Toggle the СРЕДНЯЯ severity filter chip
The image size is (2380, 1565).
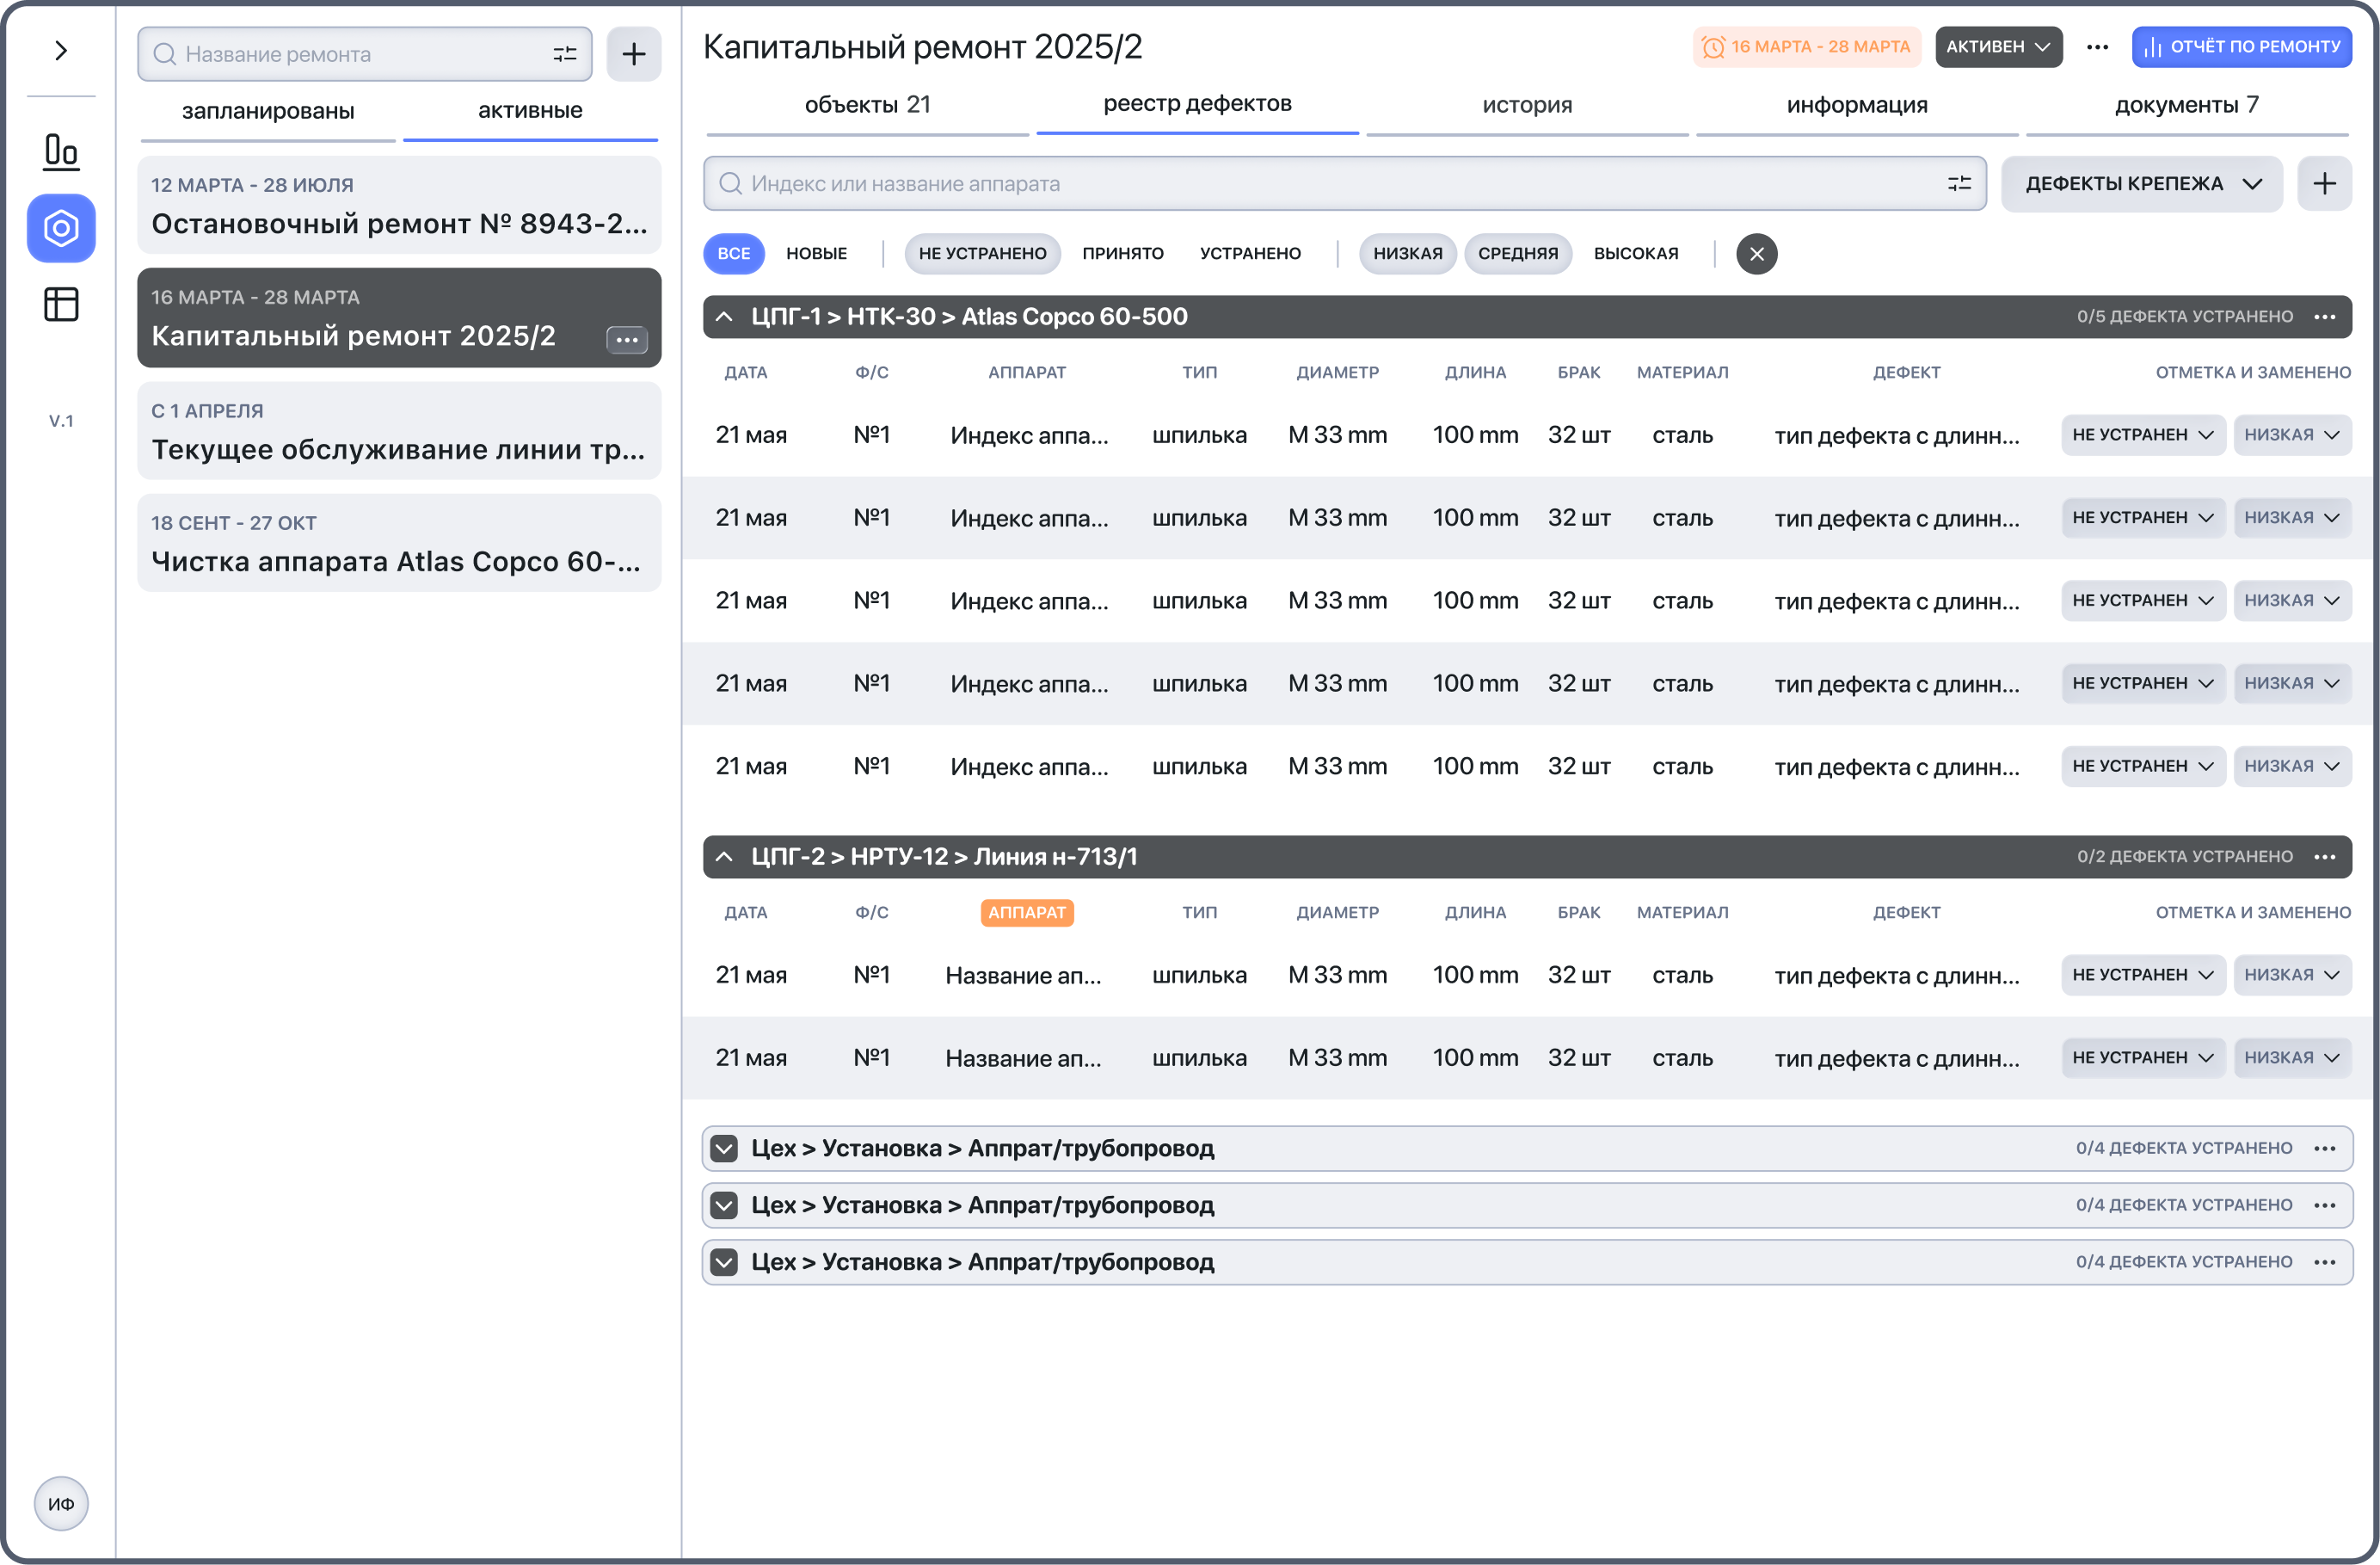point(1517,254)
